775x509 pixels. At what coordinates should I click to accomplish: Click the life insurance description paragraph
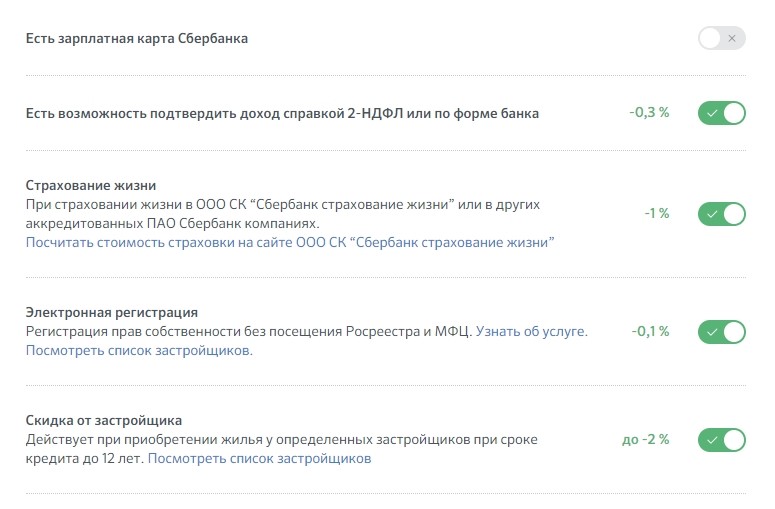pyautogui.click(x=283, y=214)
